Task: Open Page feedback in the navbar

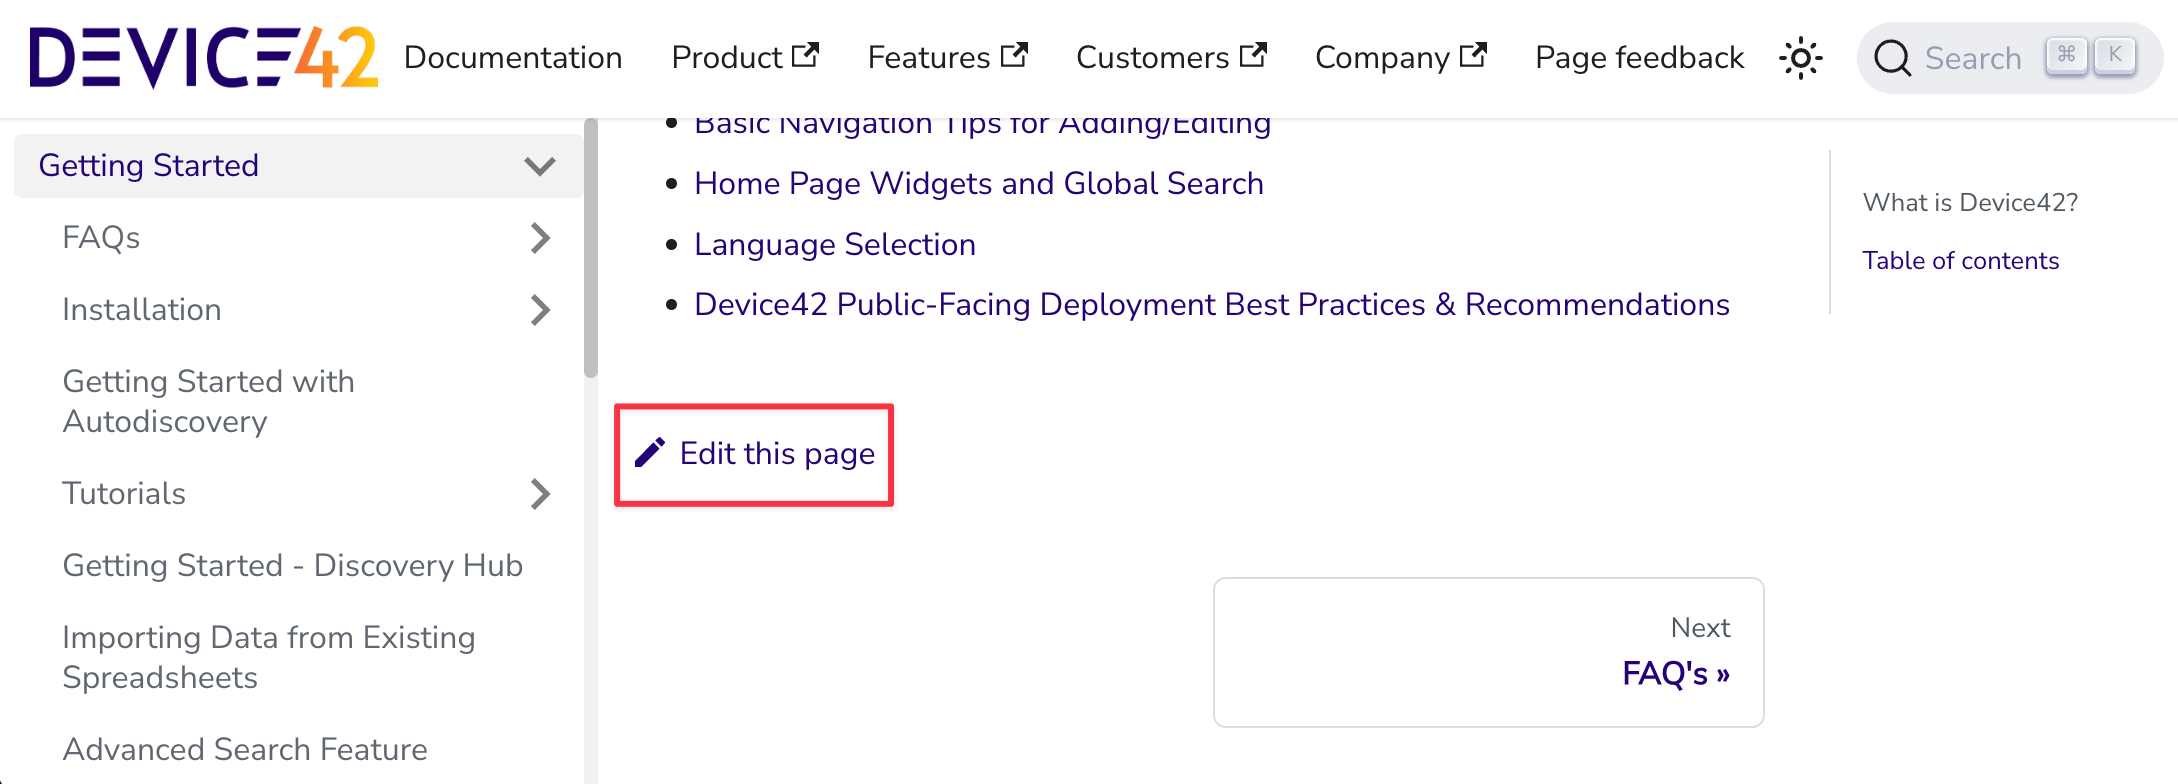Action: [x=1639, y=58]
